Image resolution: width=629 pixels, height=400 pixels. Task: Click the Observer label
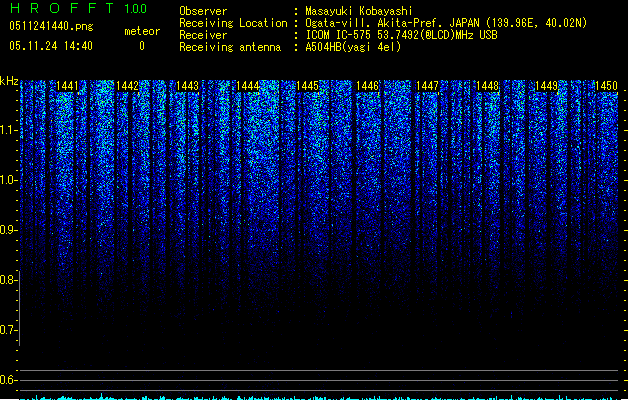click(x=203, y=11)
